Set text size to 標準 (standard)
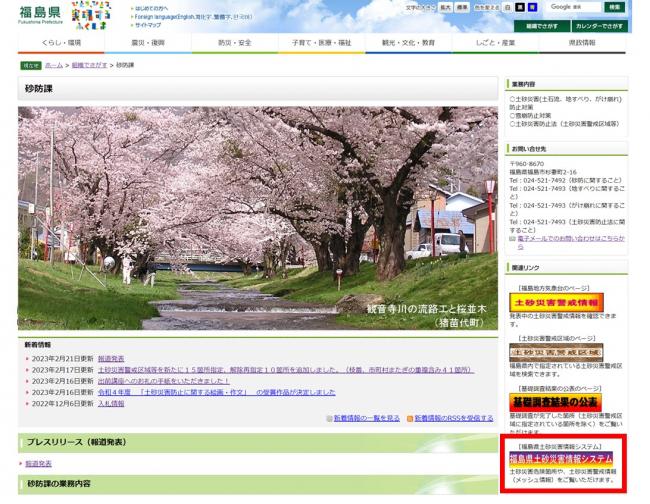This screenshot has width=650, height=504. pos(462,7)
